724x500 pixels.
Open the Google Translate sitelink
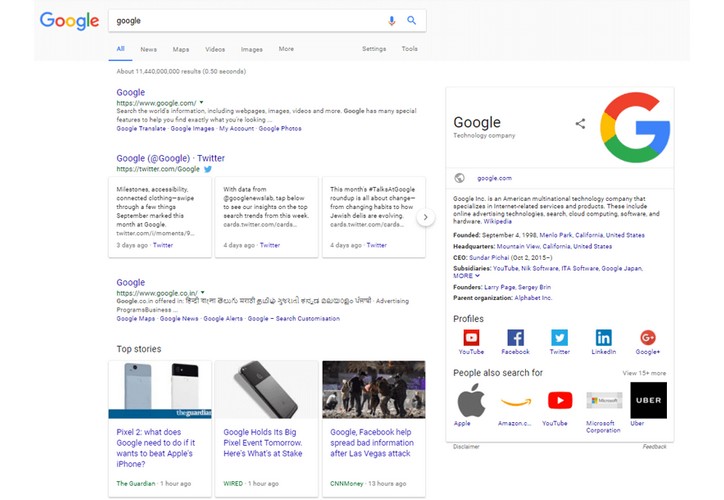141,128
